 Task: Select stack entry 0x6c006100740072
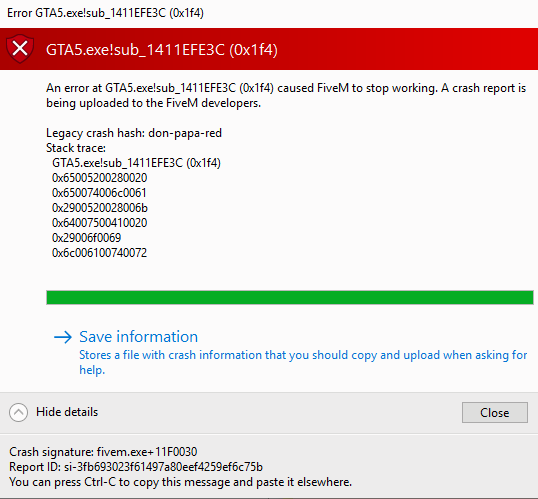pos(100,253)
